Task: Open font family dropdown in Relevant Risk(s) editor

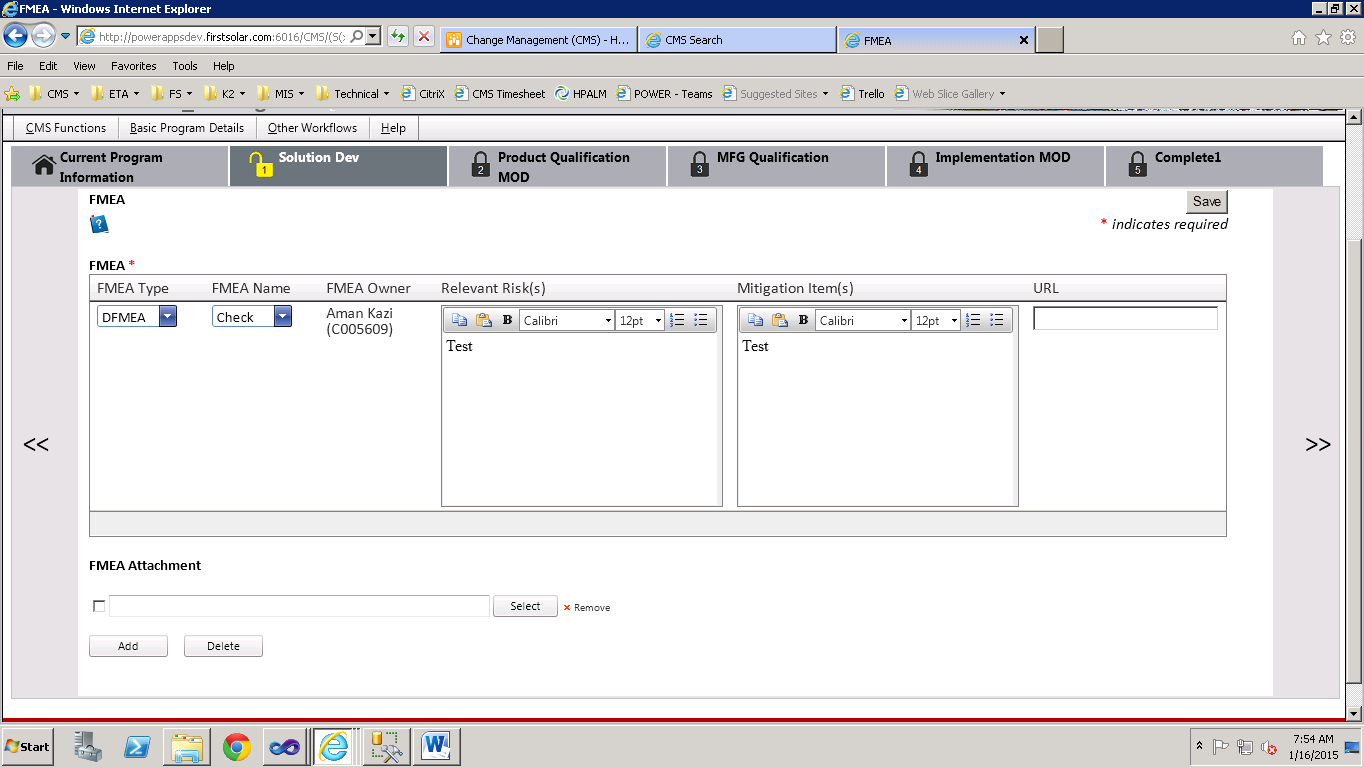Action: coord(567,321)
